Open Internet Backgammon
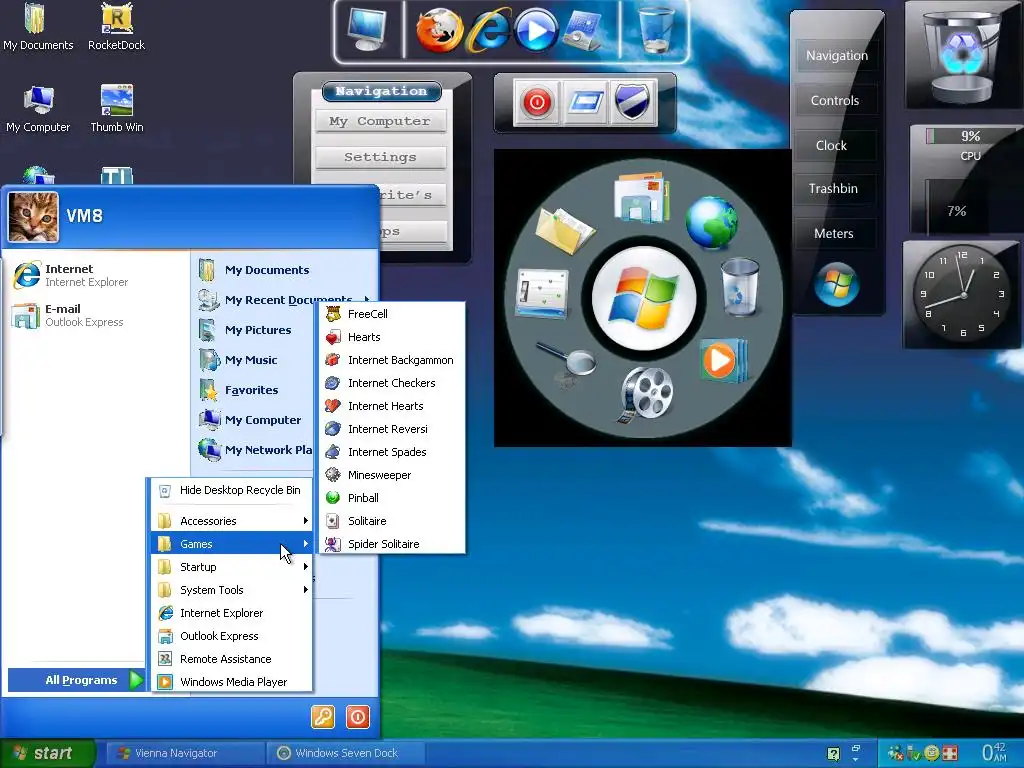Image resolution: width=1024 pixels, height=768 pixels. [x=392, y=360]
